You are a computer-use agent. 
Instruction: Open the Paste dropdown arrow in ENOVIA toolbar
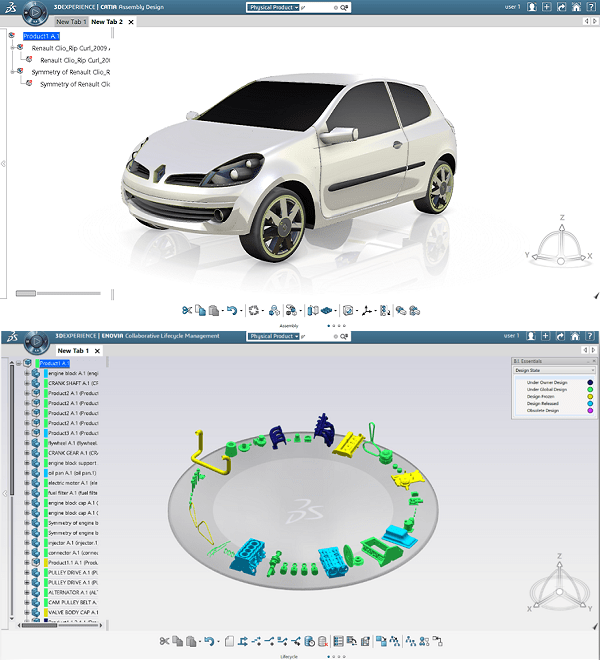tap(200, 642)
